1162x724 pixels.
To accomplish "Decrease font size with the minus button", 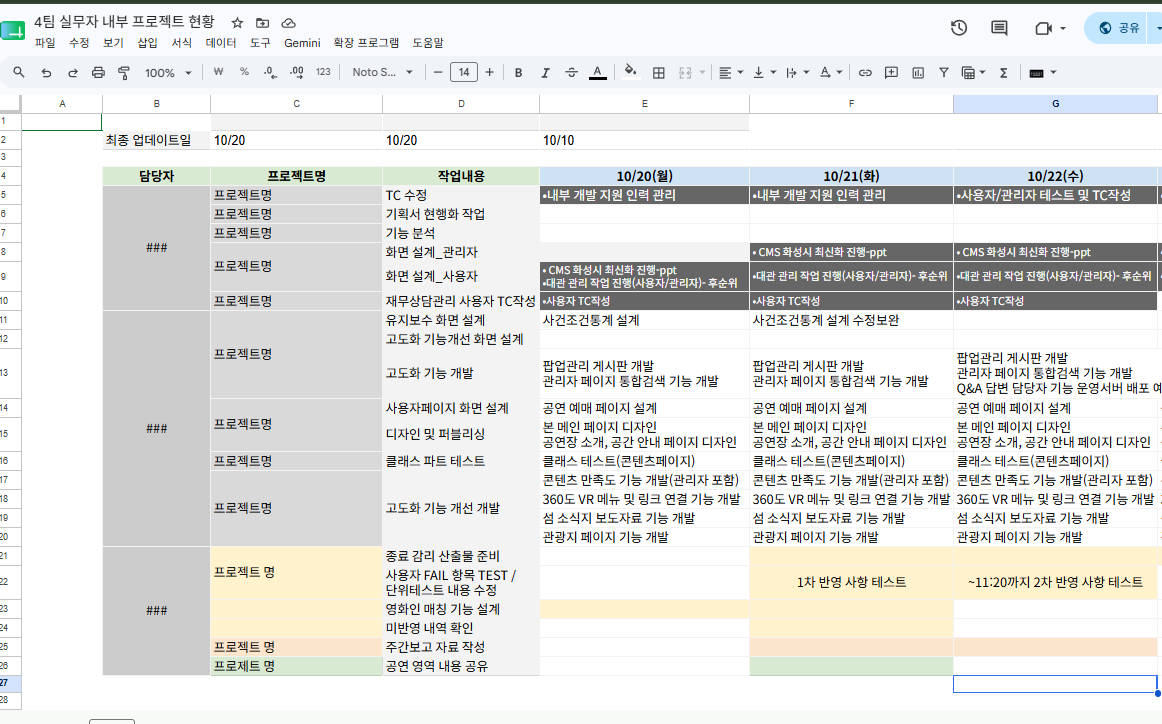I will (x=438, y=73).
